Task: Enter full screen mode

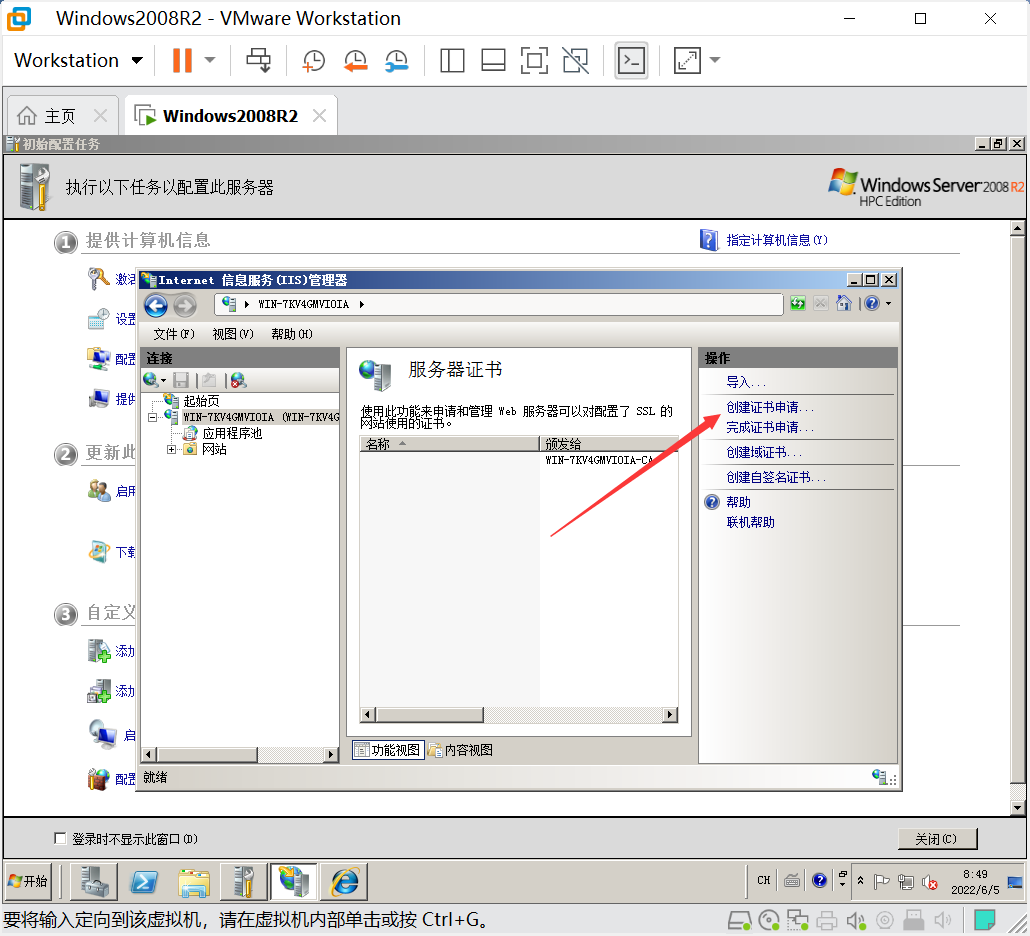Action: coord(534,60)
